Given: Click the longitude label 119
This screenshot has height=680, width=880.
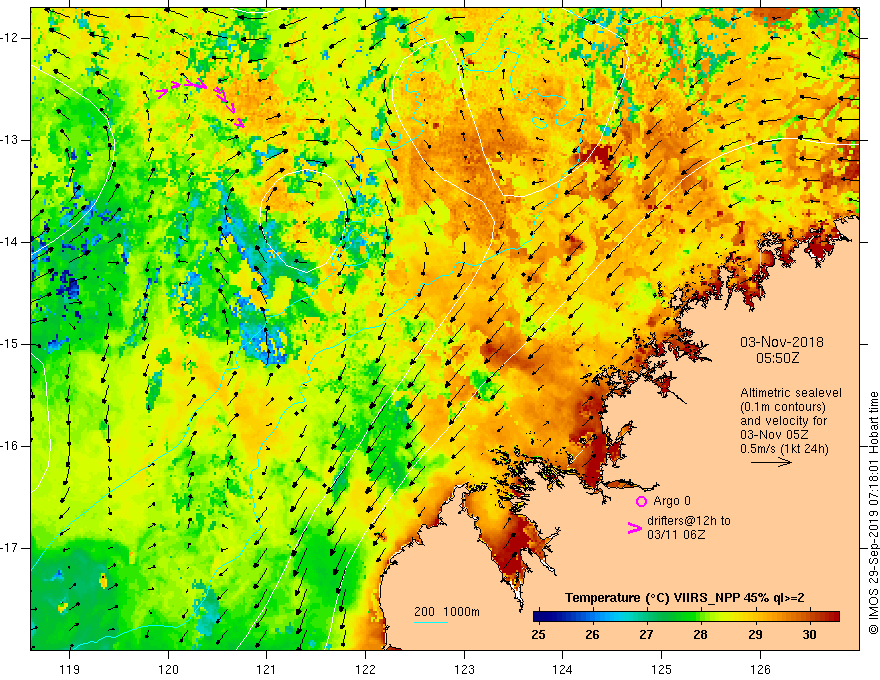Looking at the screenshot, I should pyautogui.click(x=70, y=669).
